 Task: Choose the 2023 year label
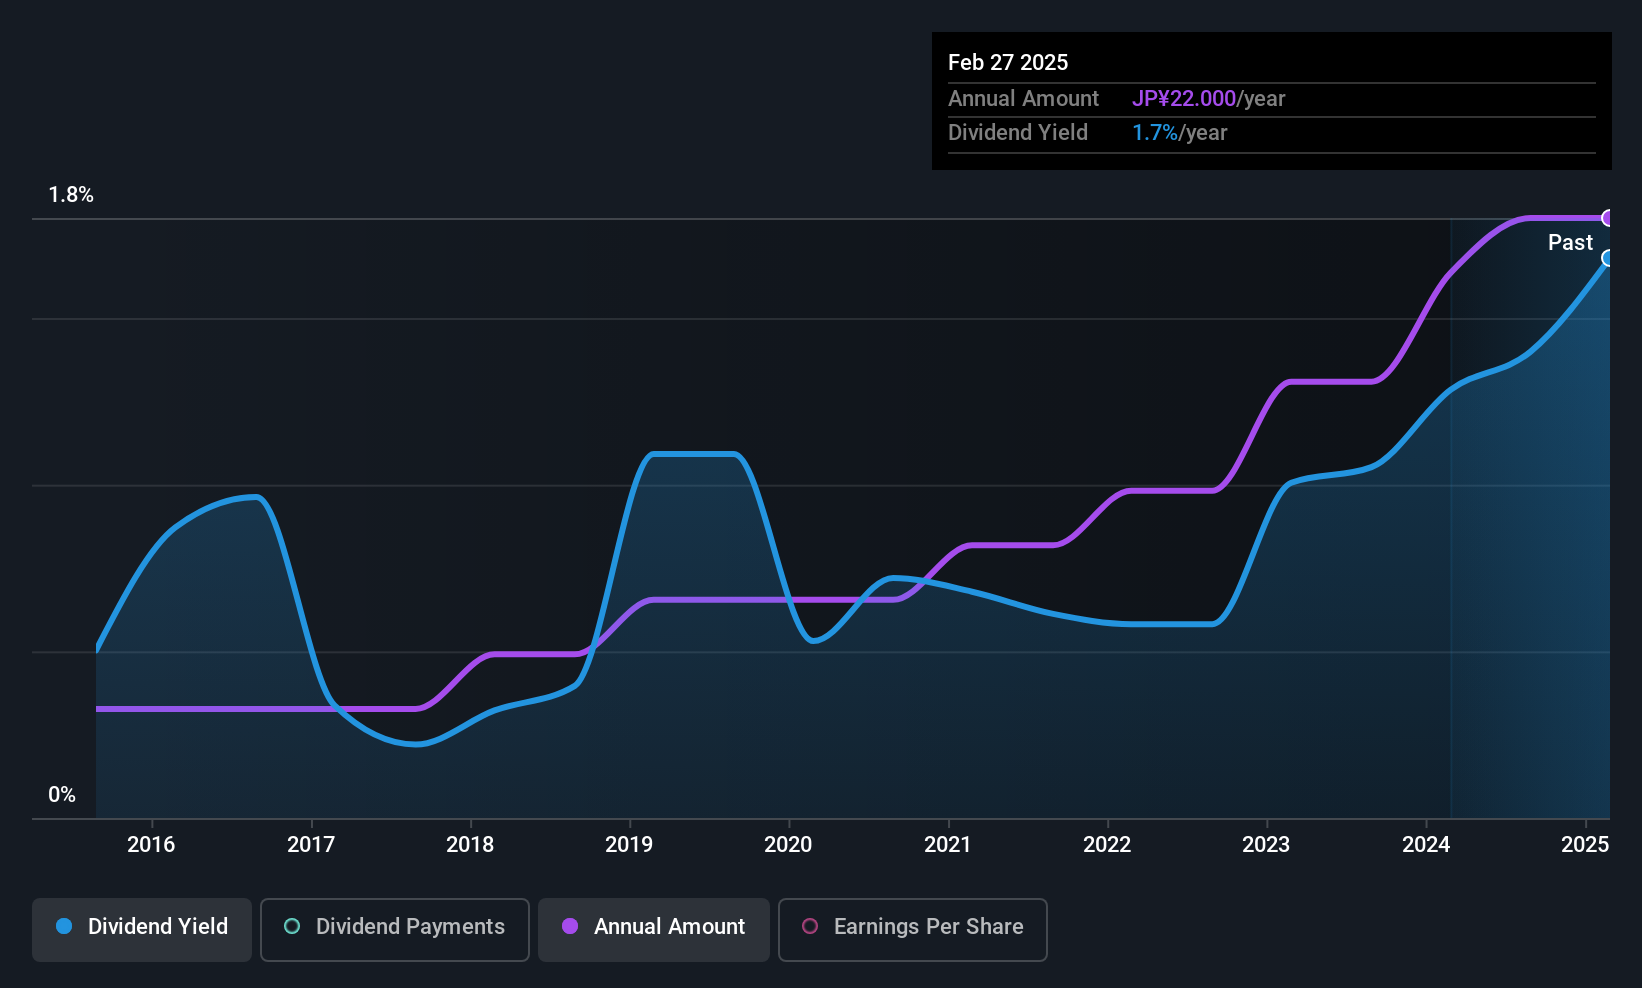tap(1266, 845)
